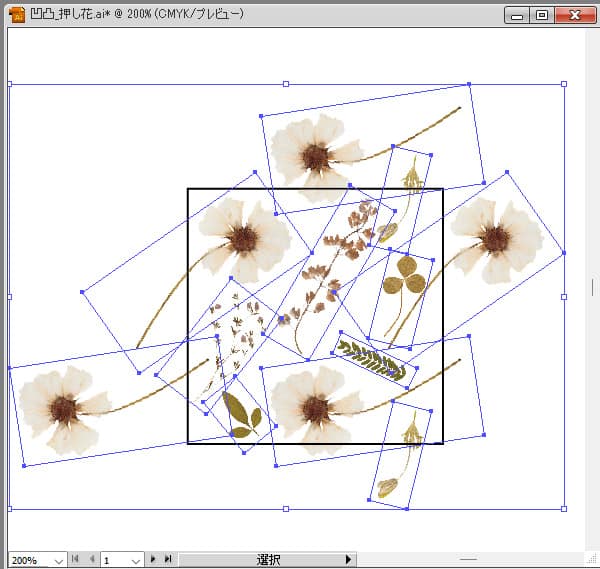Select the olive leaf sprig near the square's bottom

tap(243, 415)
